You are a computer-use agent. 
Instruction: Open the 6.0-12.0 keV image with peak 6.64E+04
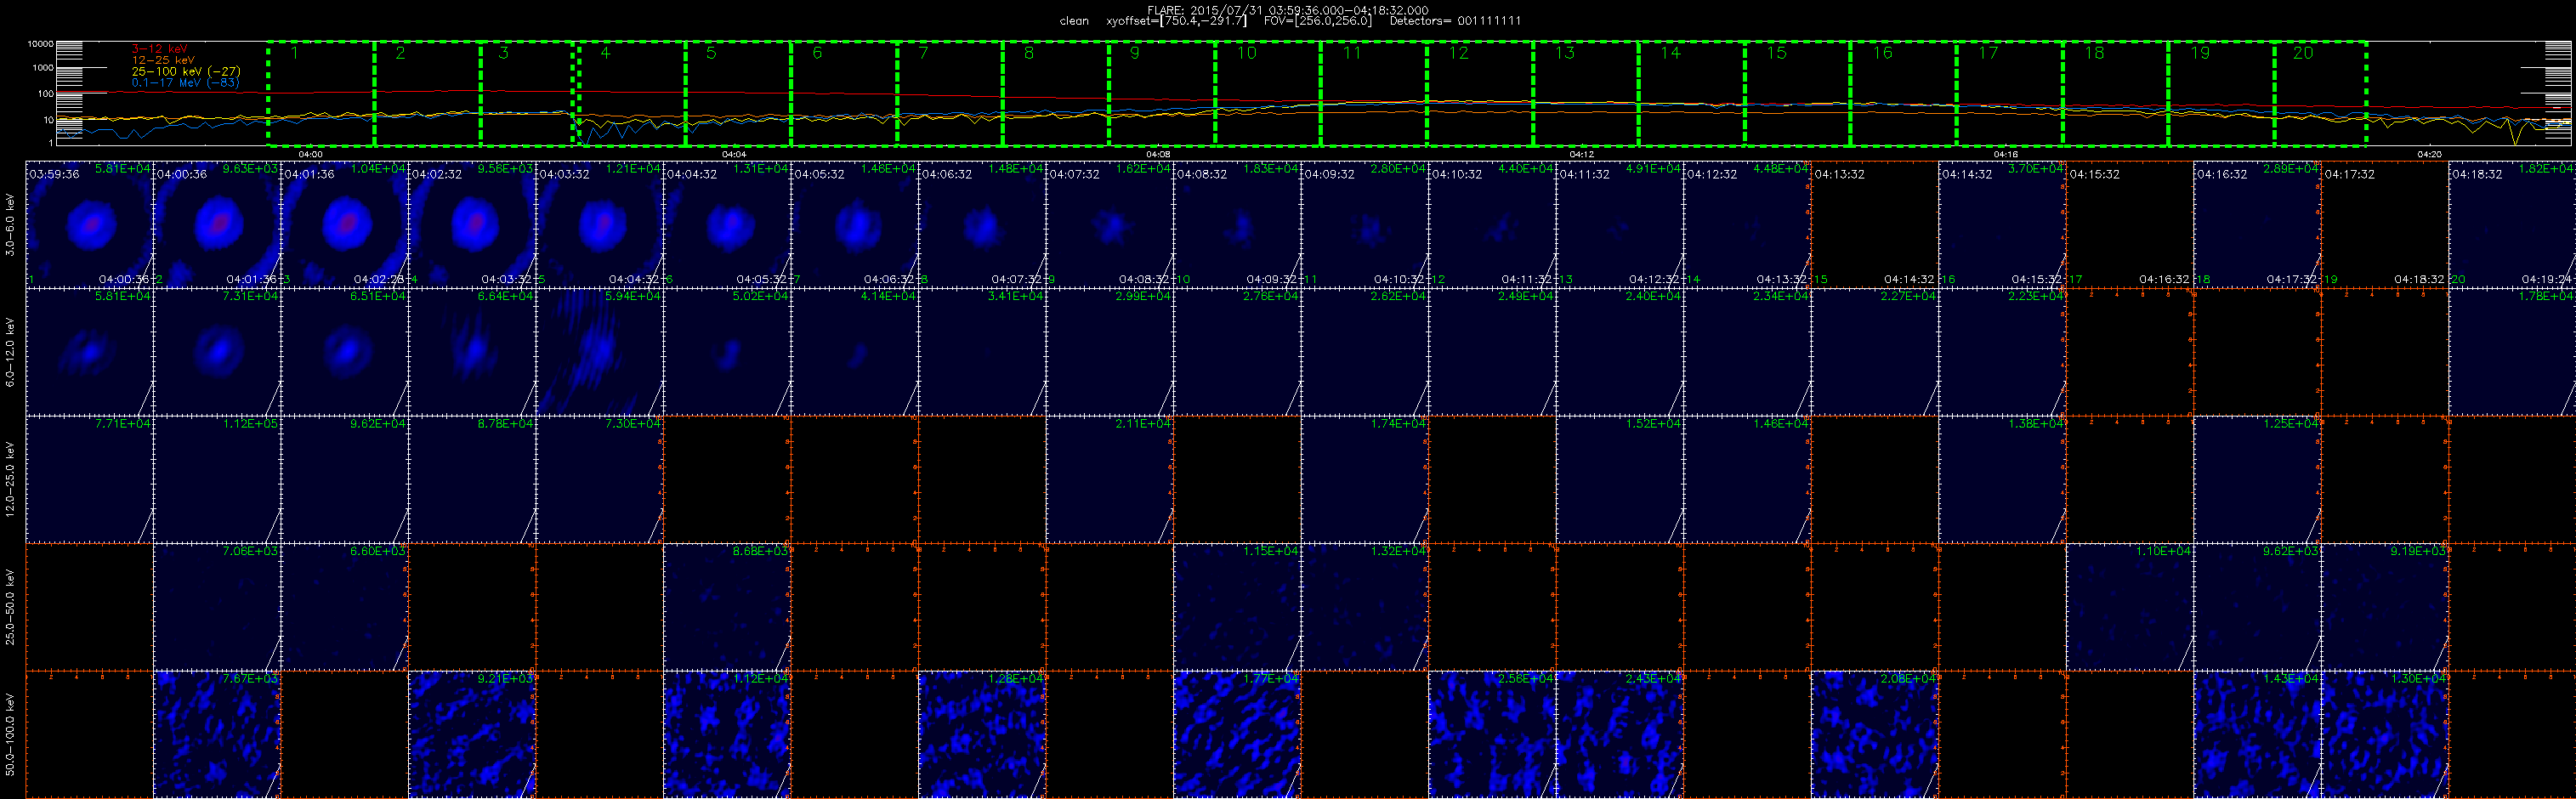(472, 352)
